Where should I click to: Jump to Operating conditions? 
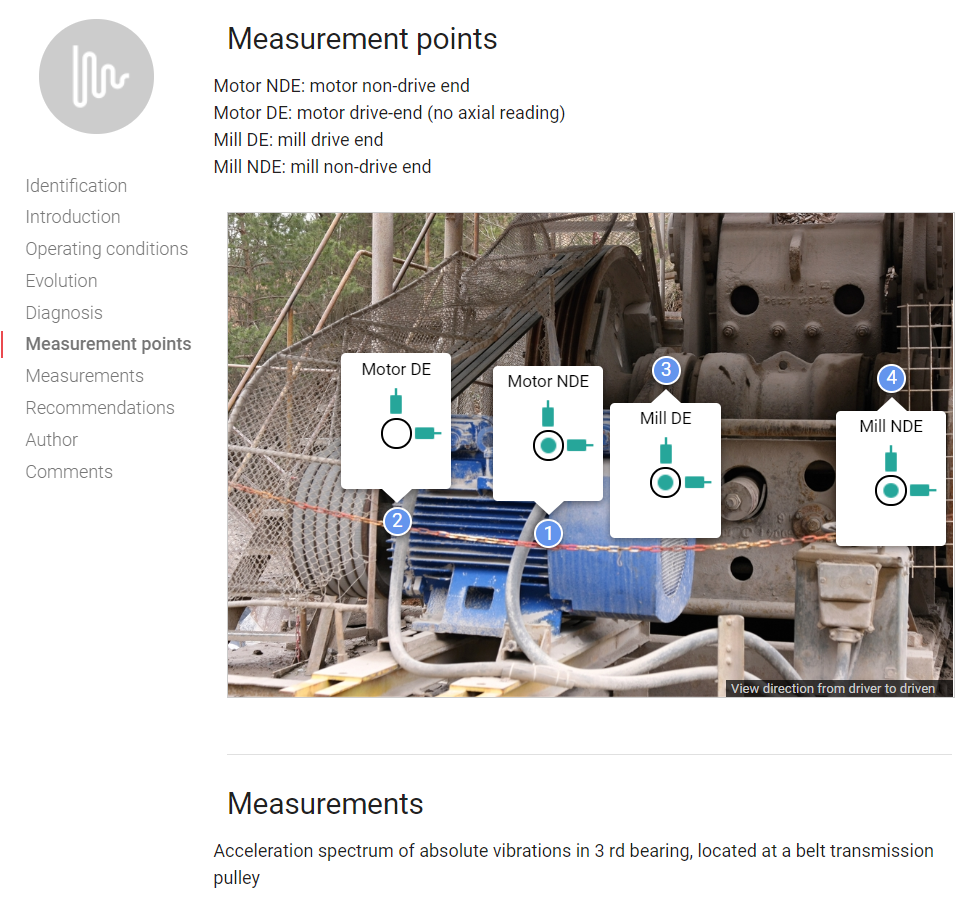[107, 249]
